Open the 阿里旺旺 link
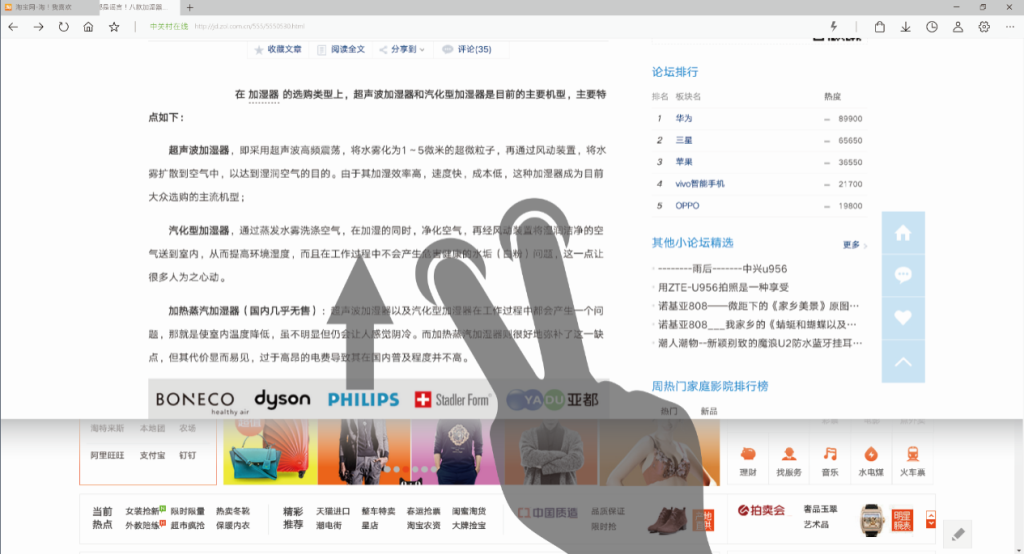 (107, 455)
